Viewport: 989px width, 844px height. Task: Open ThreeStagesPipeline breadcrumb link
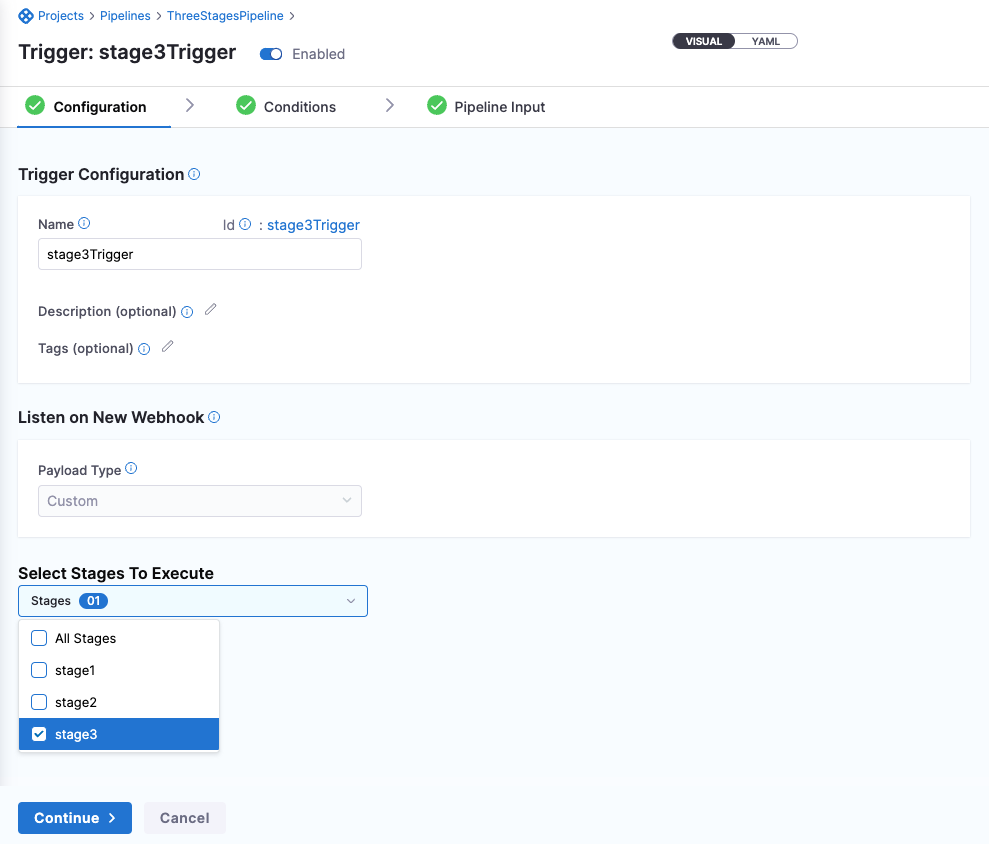[225, 16]
